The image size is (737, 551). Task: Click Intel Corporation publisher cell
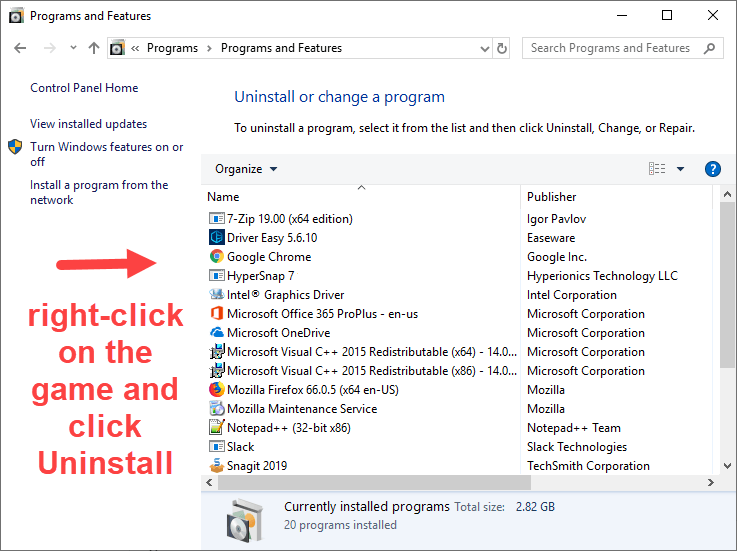pyautogui.click(x=572, y=295)
